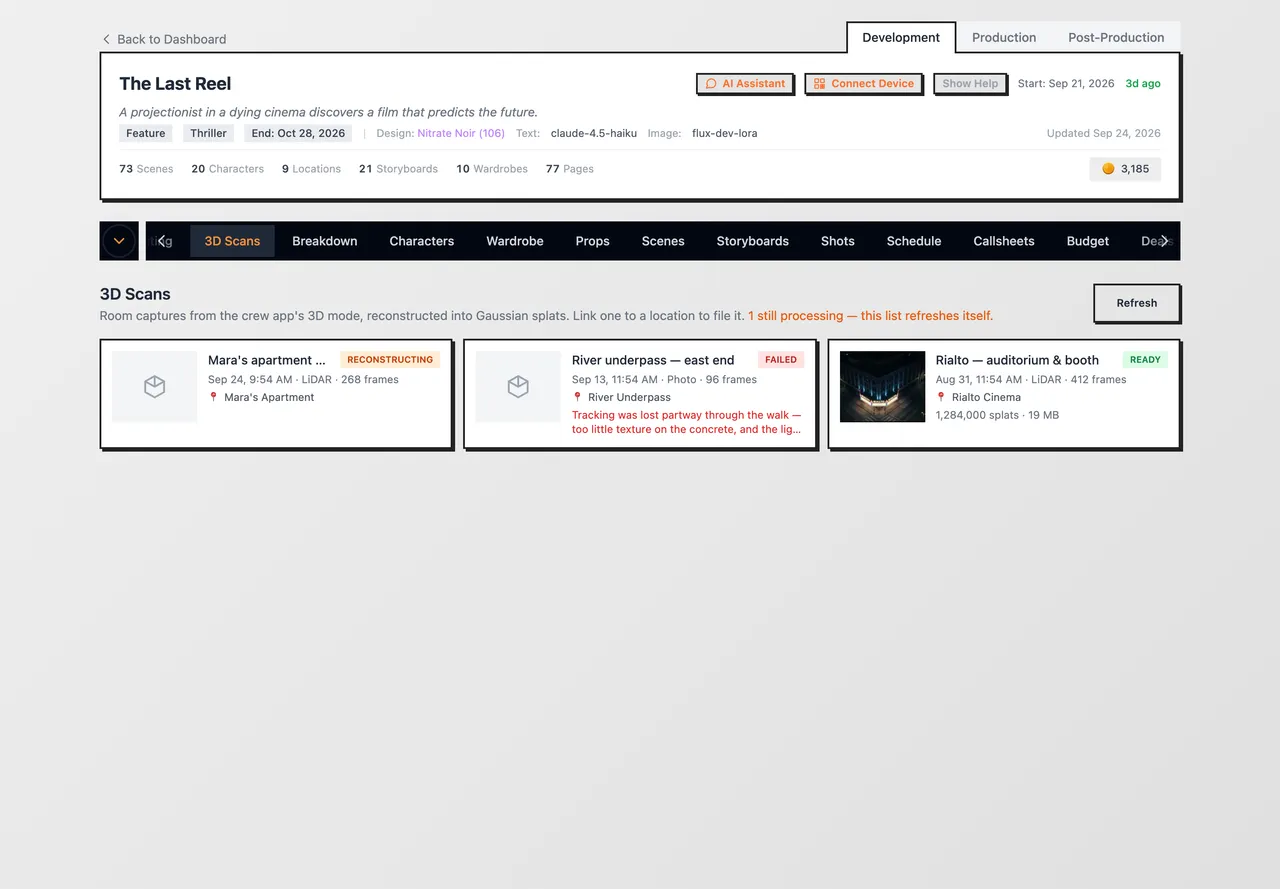Refresh the 3D scans list
1280x889 pixels.
pyautogui.click(x=1137, y=303)
